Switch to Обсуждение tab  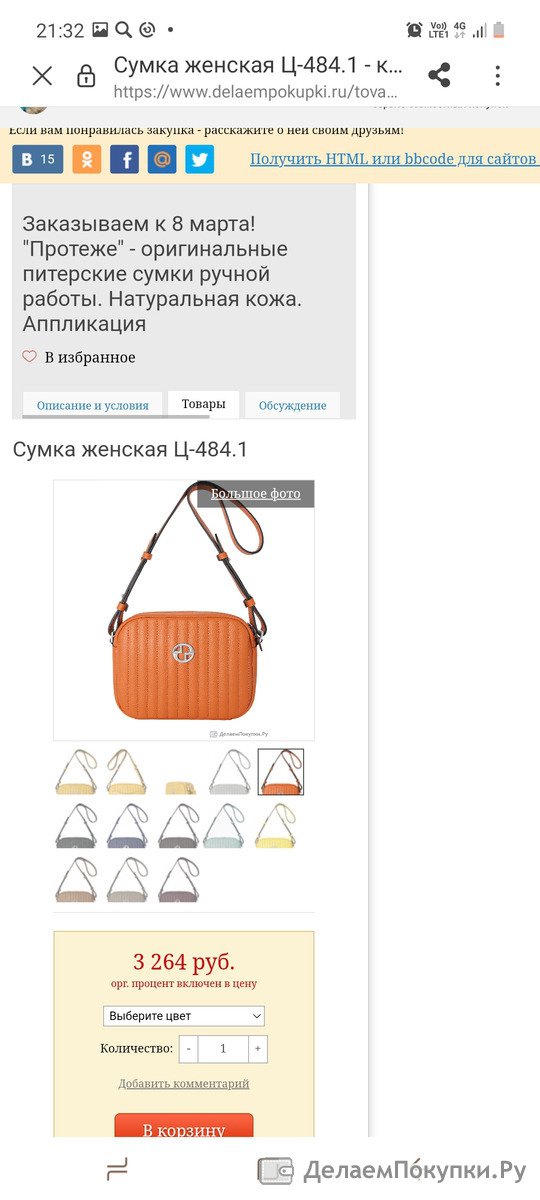pyautogui.click(x=293, y=405)
